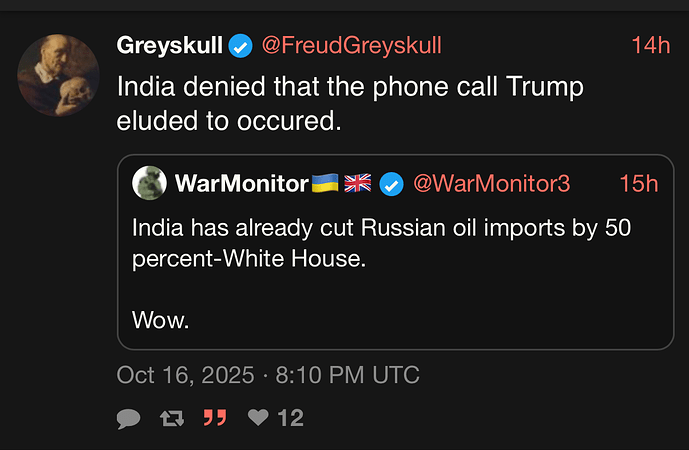The width and height of the screenshot is (689, 450).
Task: Visit the @WarMonitor3 handle
Action: click(x=491, y=184)
